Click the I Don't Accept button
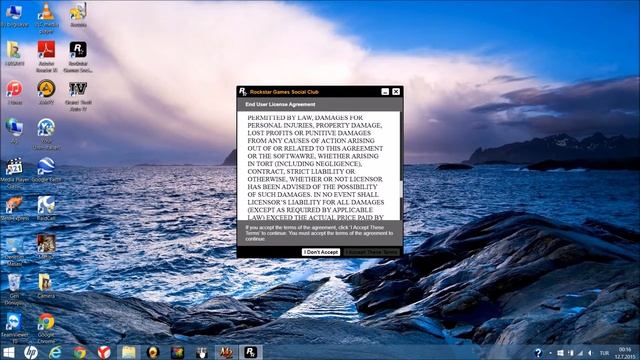The height and width of the screenshot is (360, 640). coord(321,252)
